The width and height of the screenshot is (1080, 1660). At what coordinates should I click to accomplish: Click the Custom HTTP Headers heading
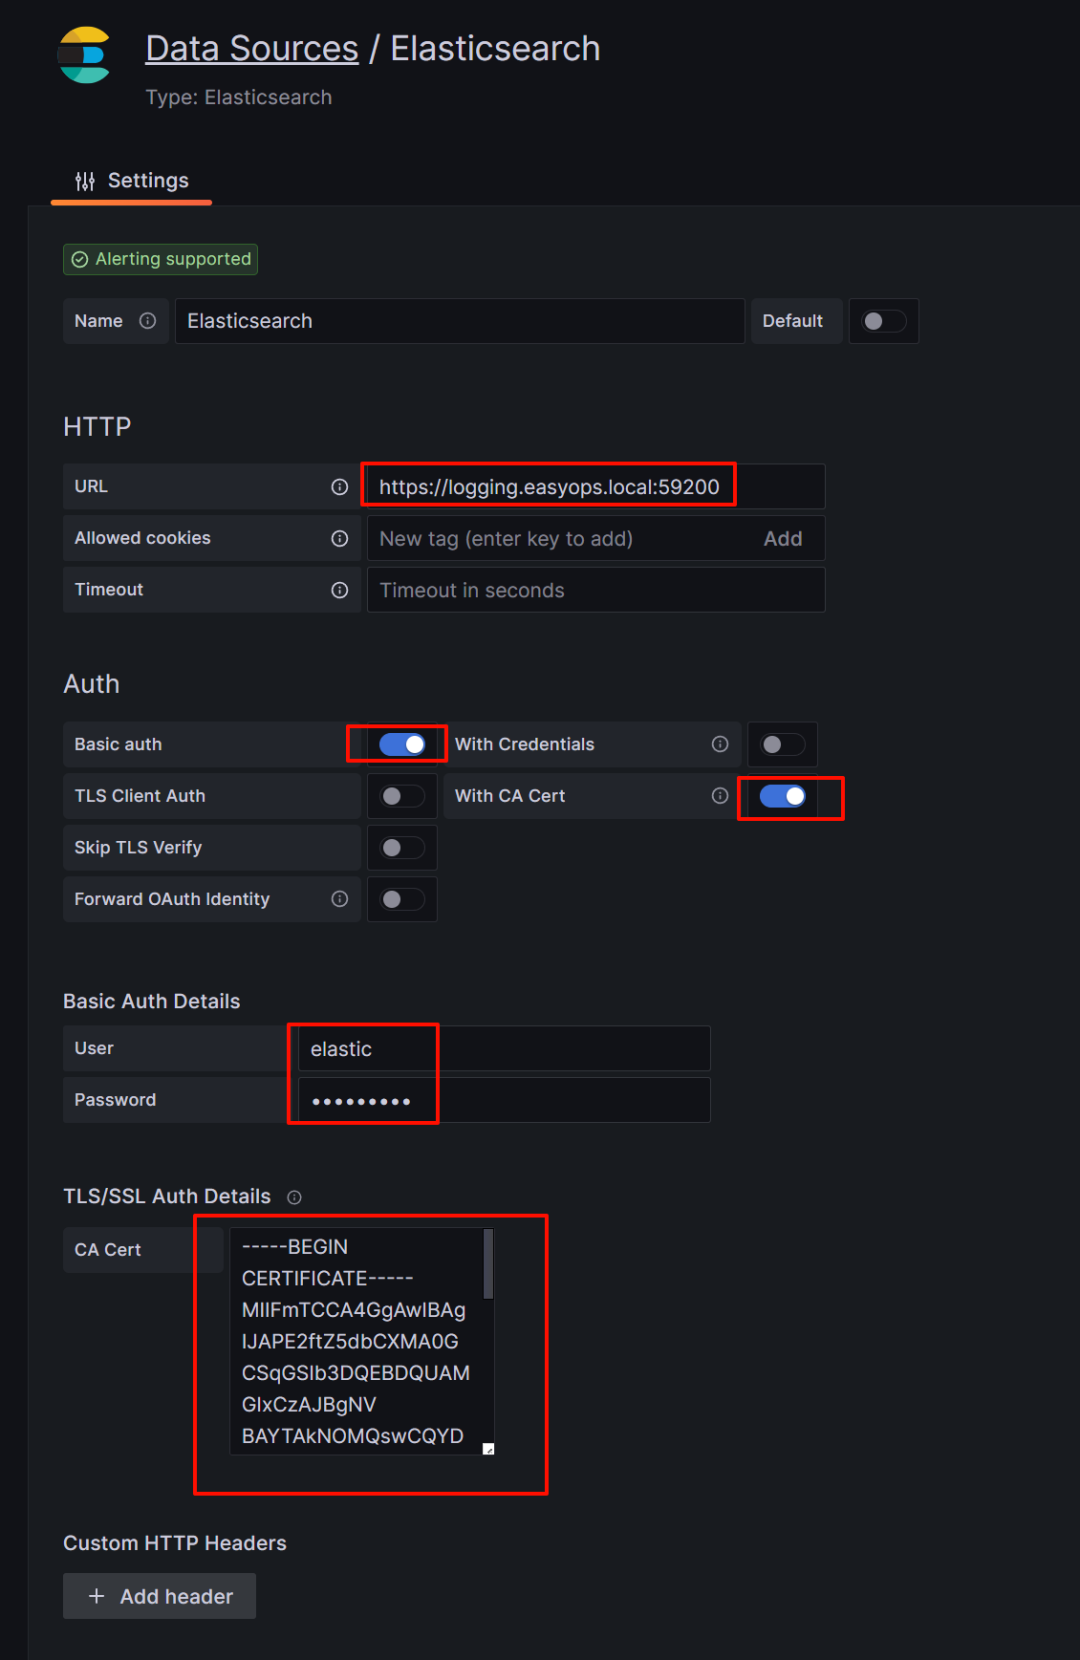coord(175,1544)
